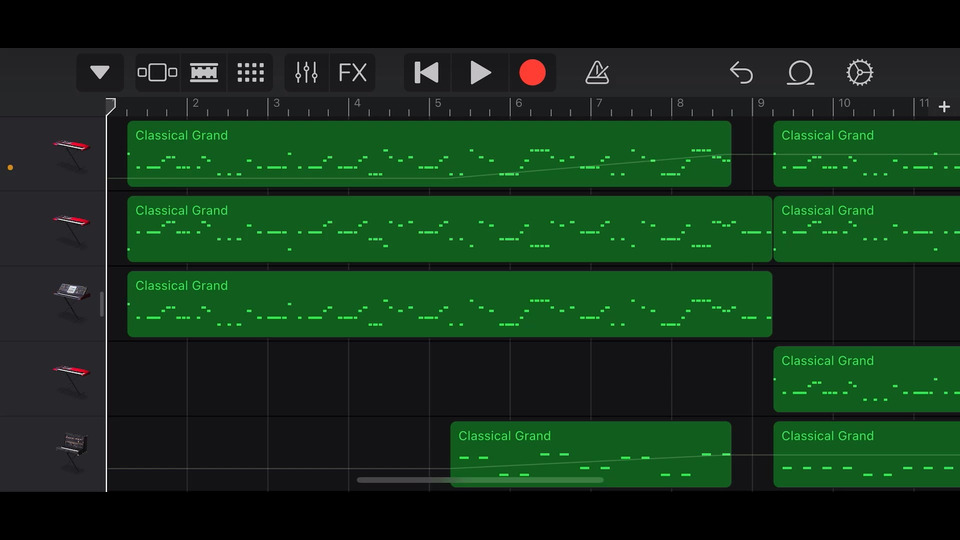Select second track's red keyboard instrument icon
This screenshot has height=540, width=960.
click(72, 229)
